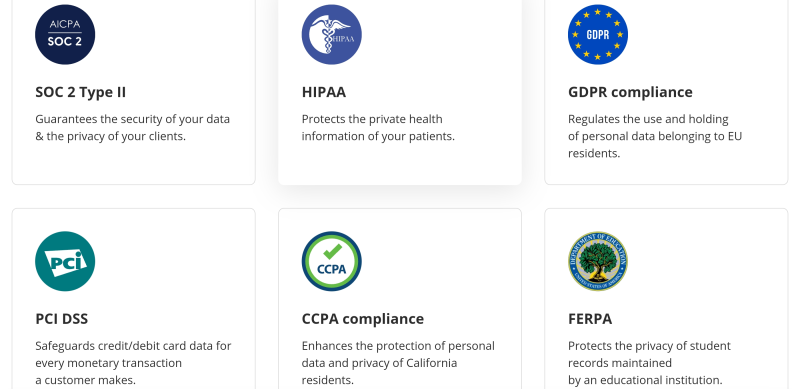Click the CCPA green checkmark badge
The width and height of the screenshot is (800, 389).
click(x=332, y=261)
